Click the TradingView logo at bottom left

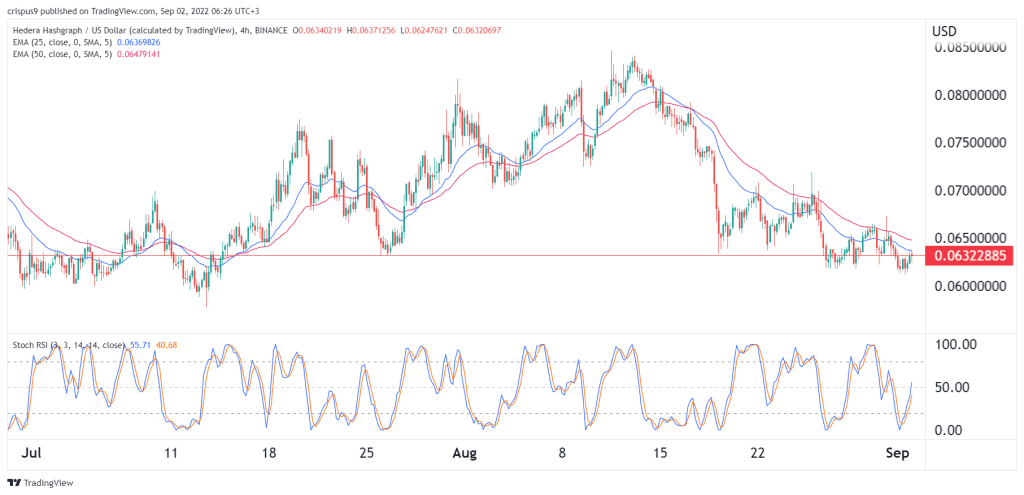[x=40, y=483]
